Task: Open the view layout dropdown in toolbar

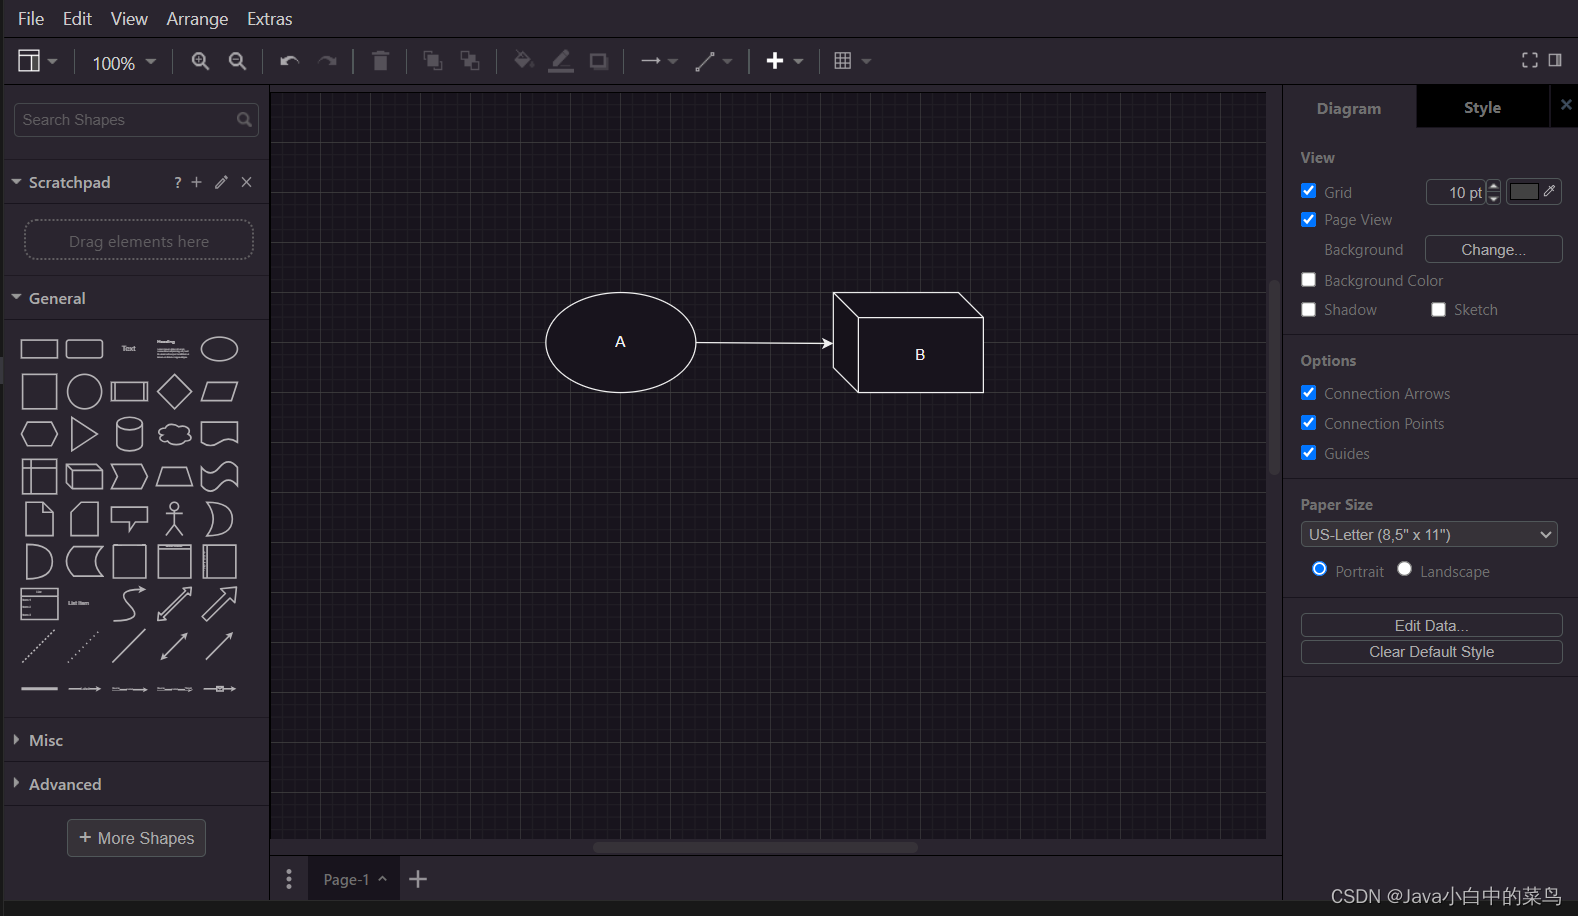Action: tap(37, 61)
